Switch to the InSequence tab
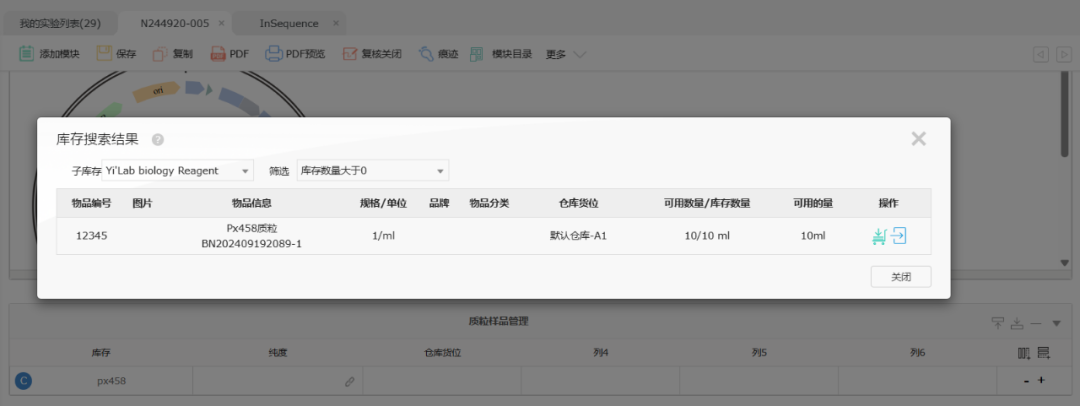Image resolution: width=1080 pixels, height=406 pixels. pos(289,23)
